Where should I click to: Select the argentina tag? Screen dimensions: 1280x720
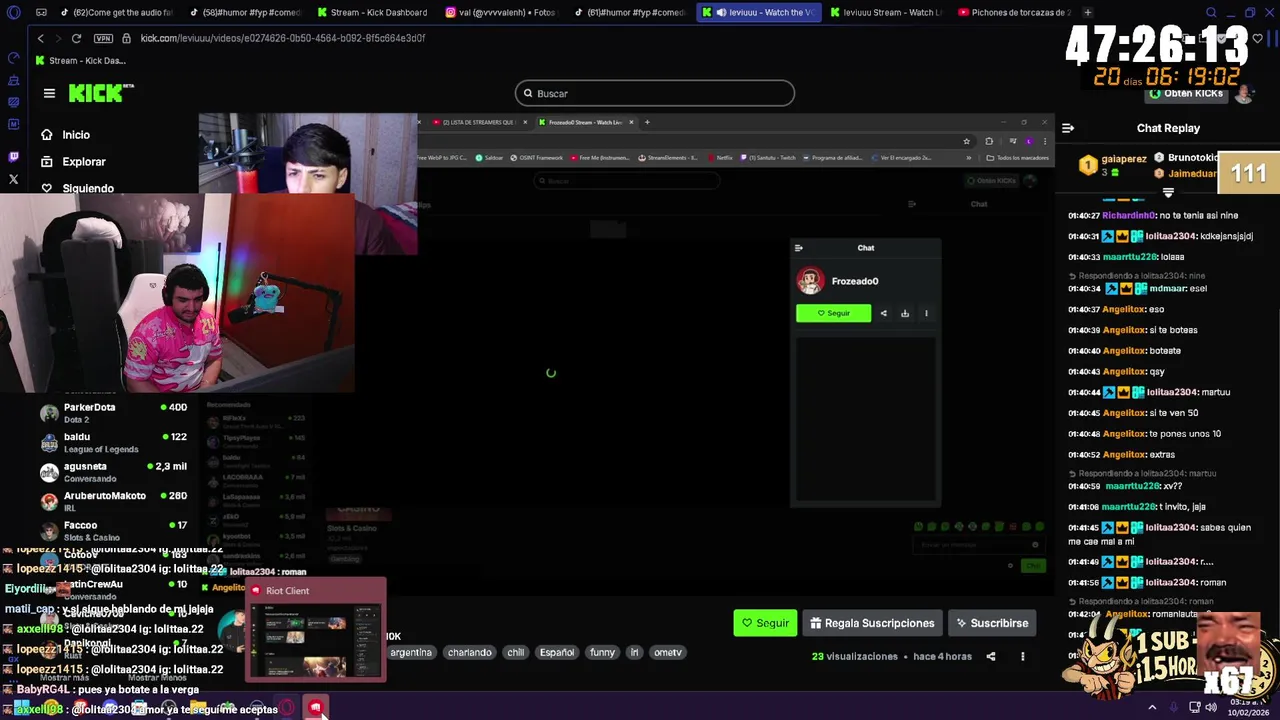[411, 652]
